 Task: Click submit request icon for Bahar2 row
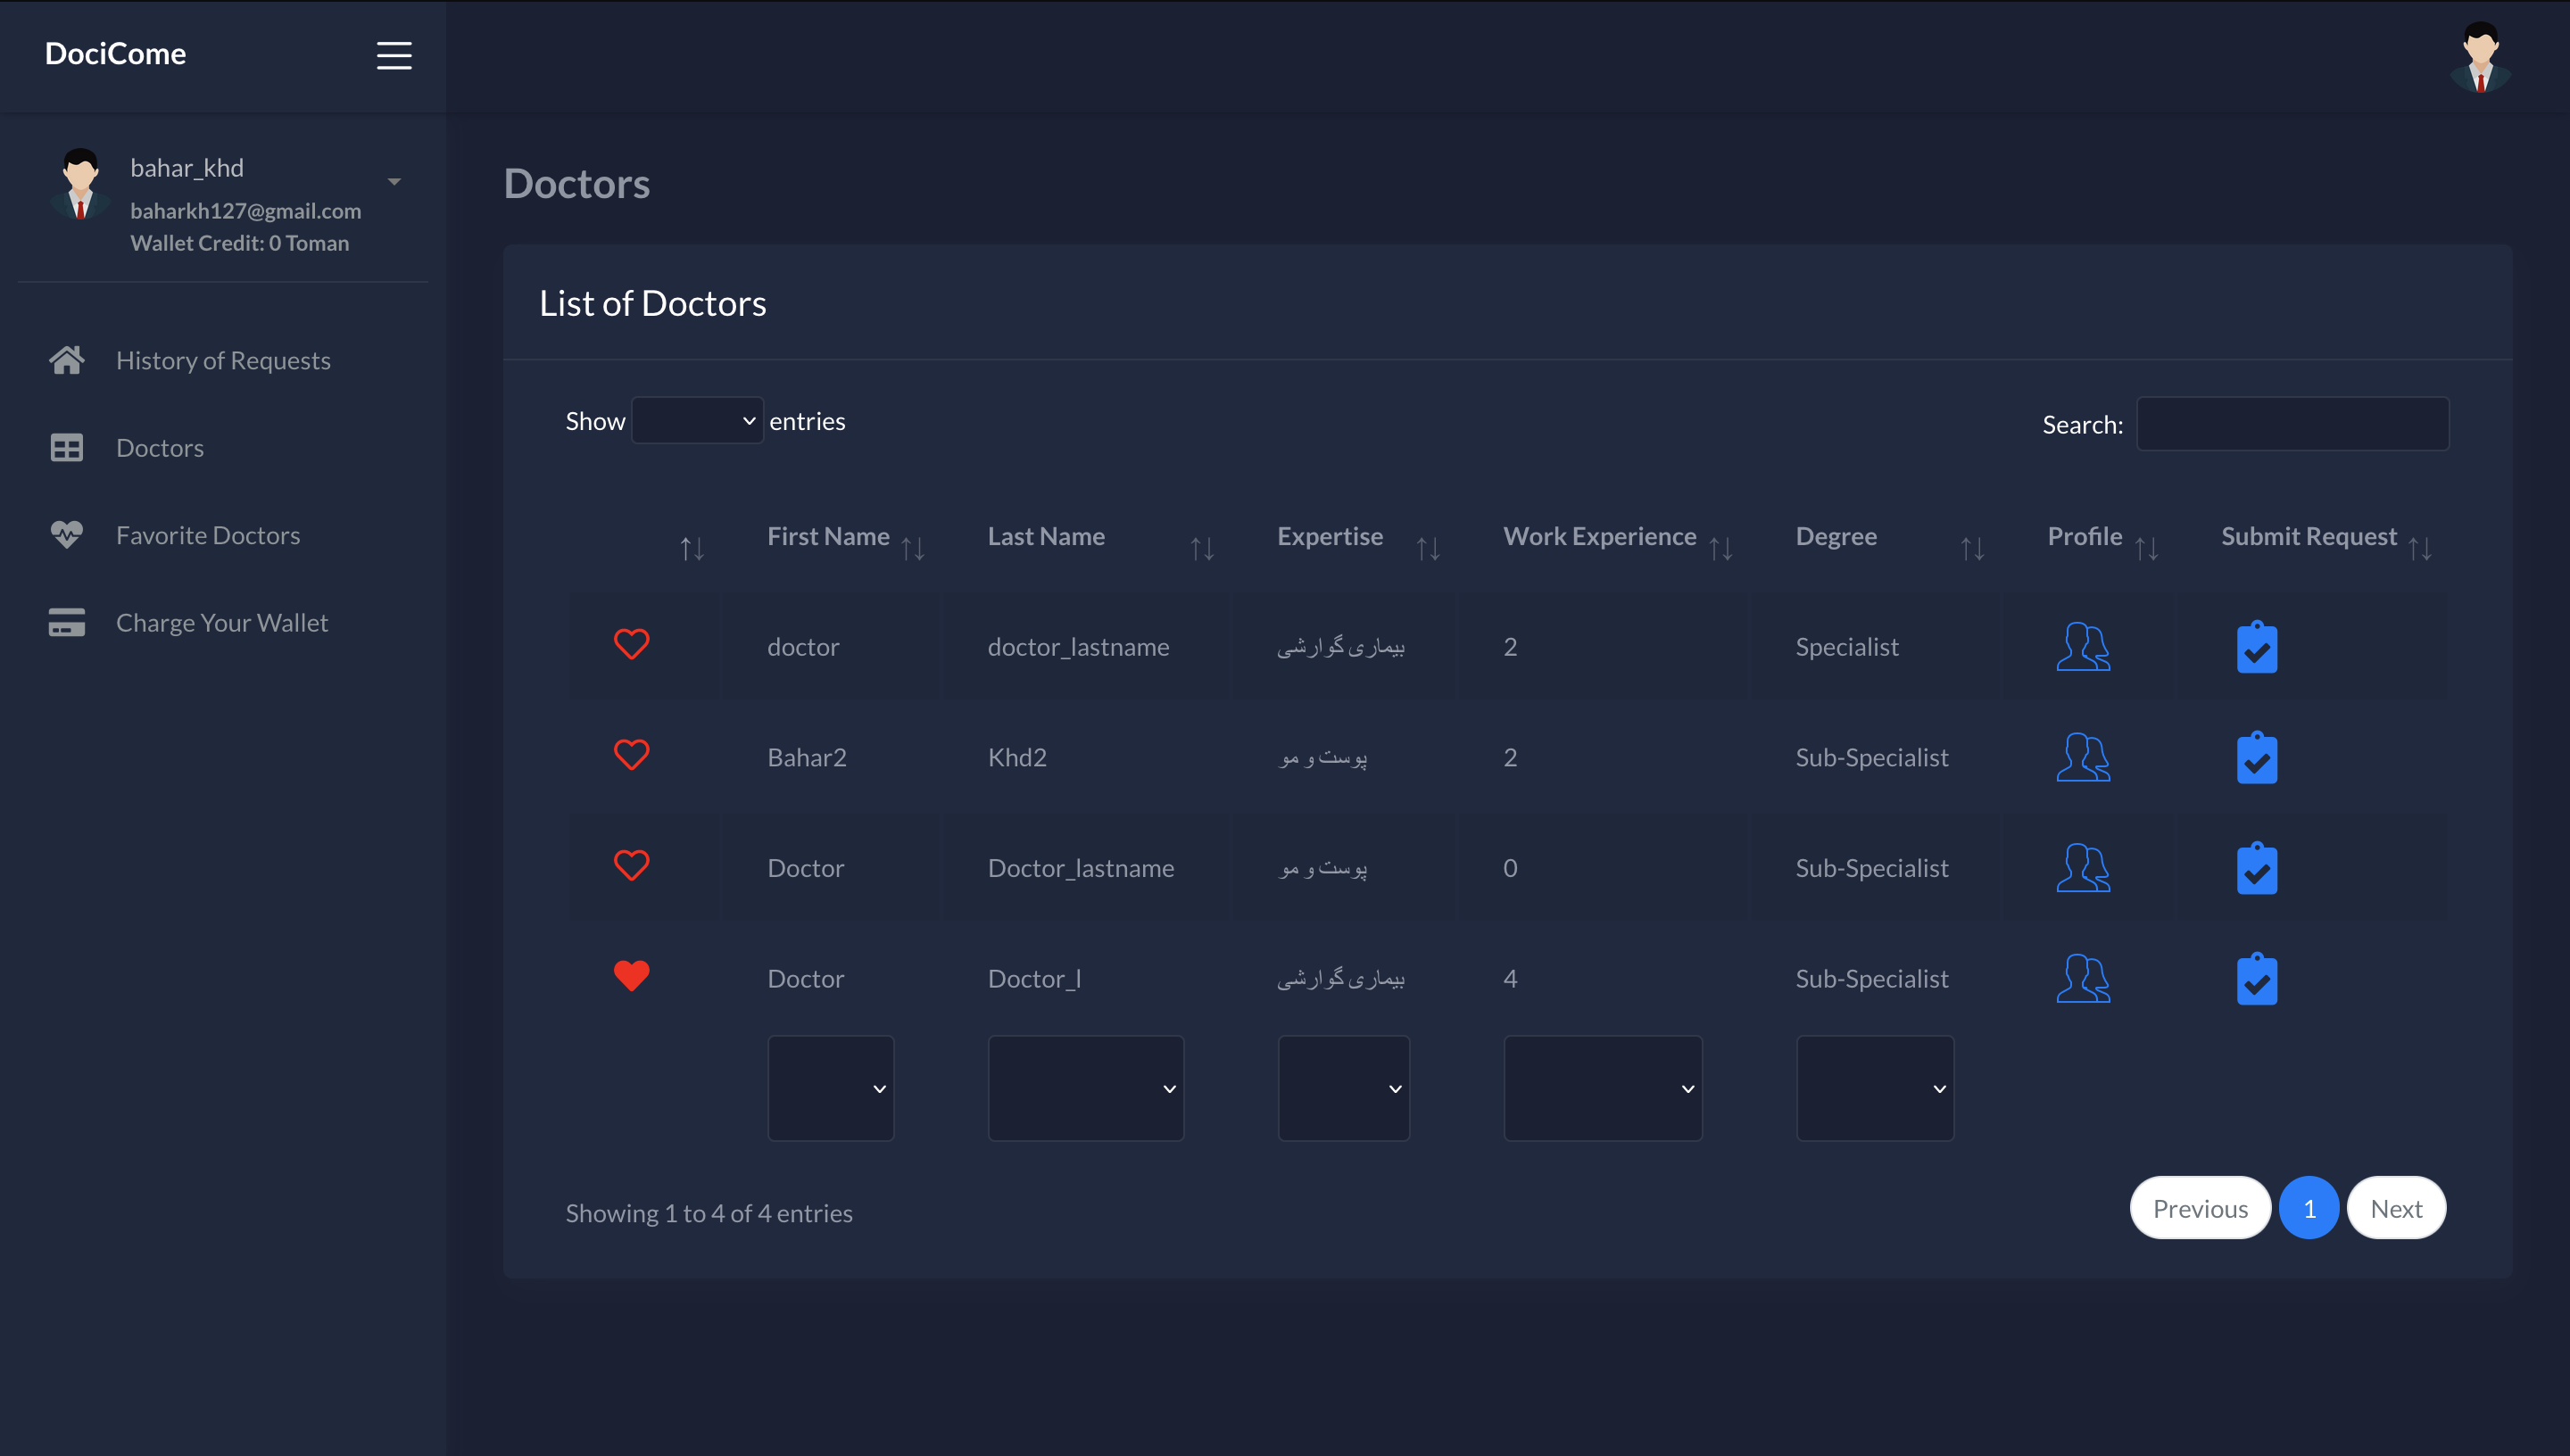click(x=2256, y=758)
